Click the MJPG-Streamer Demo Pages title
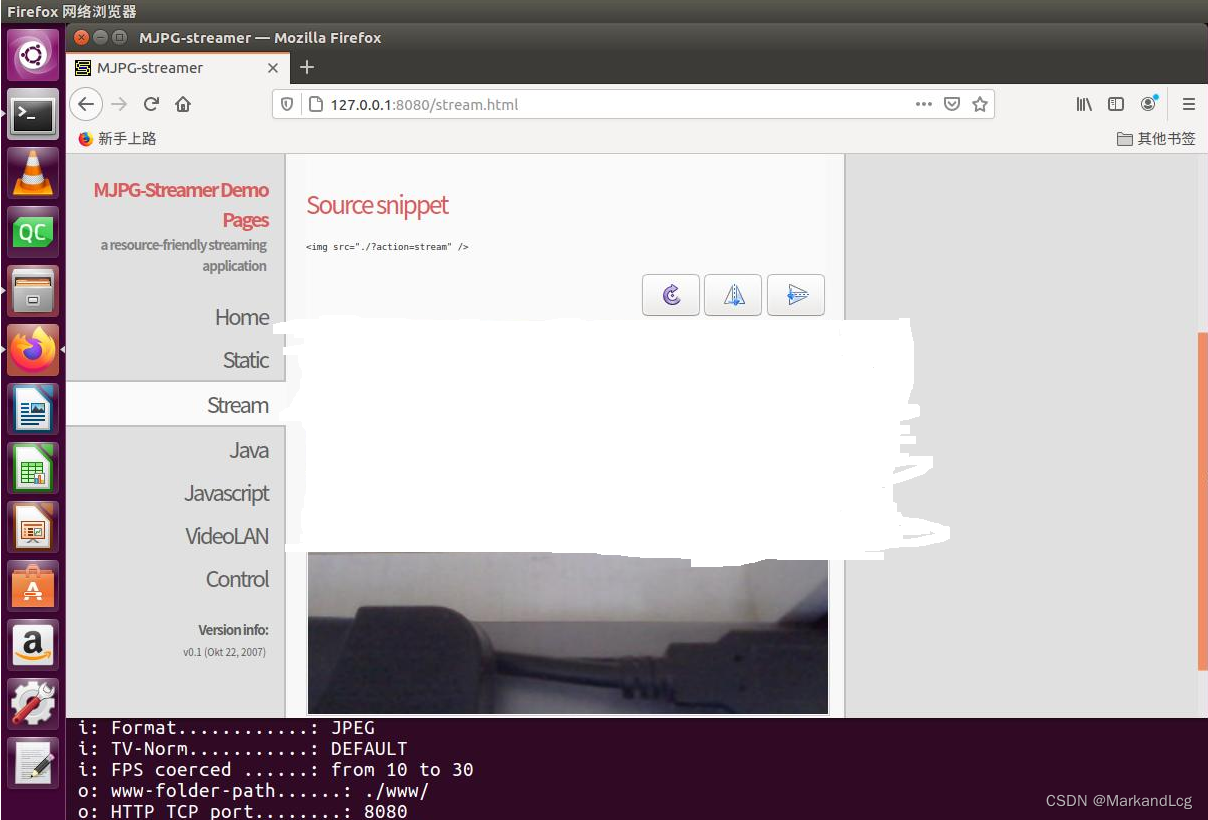This screenshot has width=1208, height=820. click(182, 204)
